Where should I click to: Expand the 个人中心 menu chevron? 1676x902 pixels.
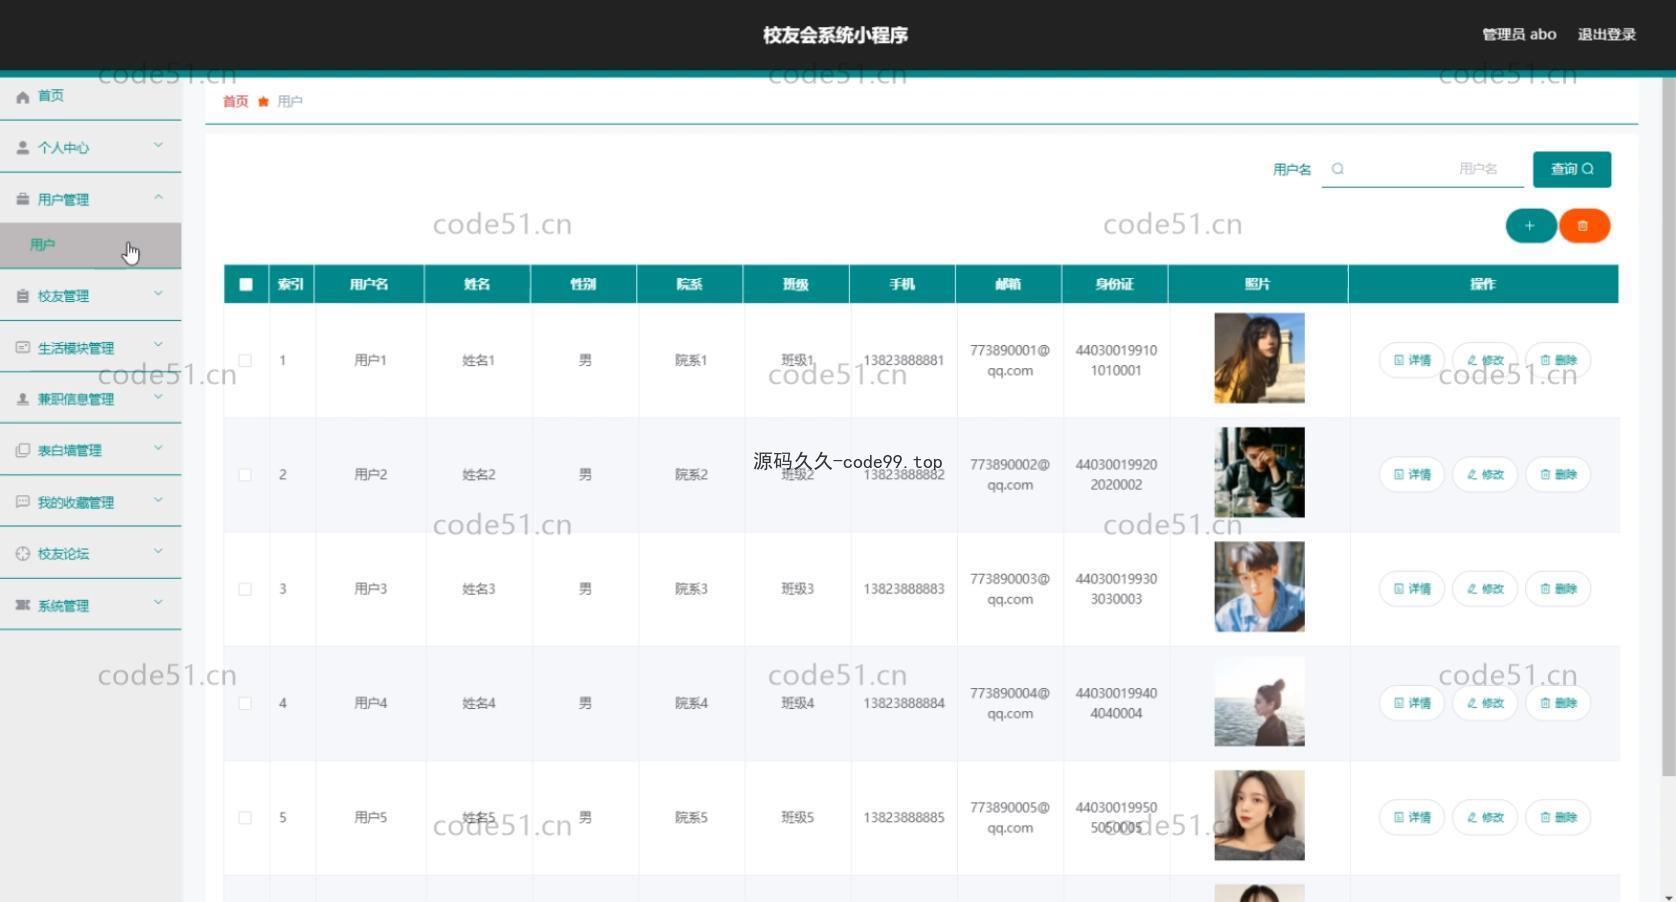[158, 146]
